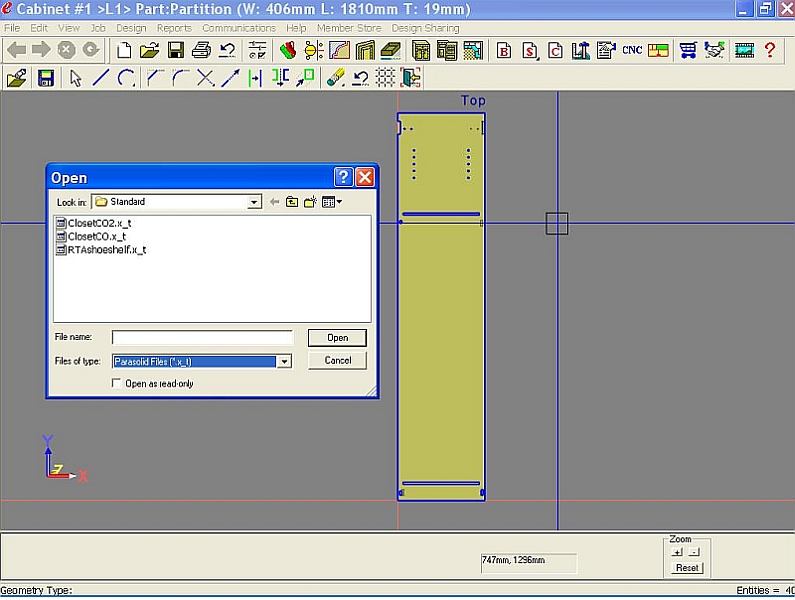Open the Reports menu
This screenshot has height=600, width=795.
[x=174, y=28]
